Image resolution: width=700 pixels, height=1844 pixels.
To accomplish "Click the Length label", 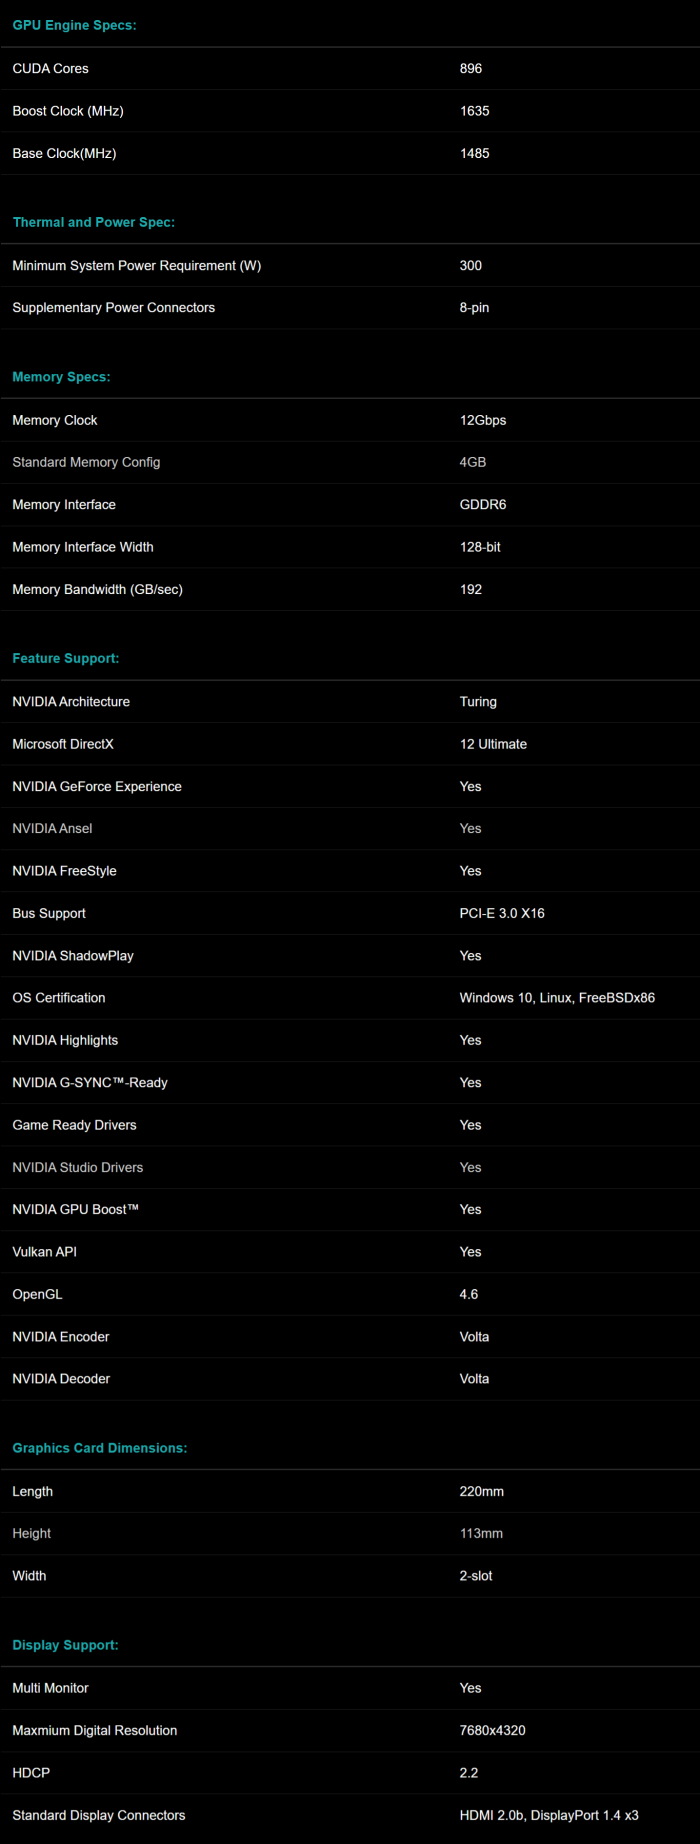I will point(32,1491).
